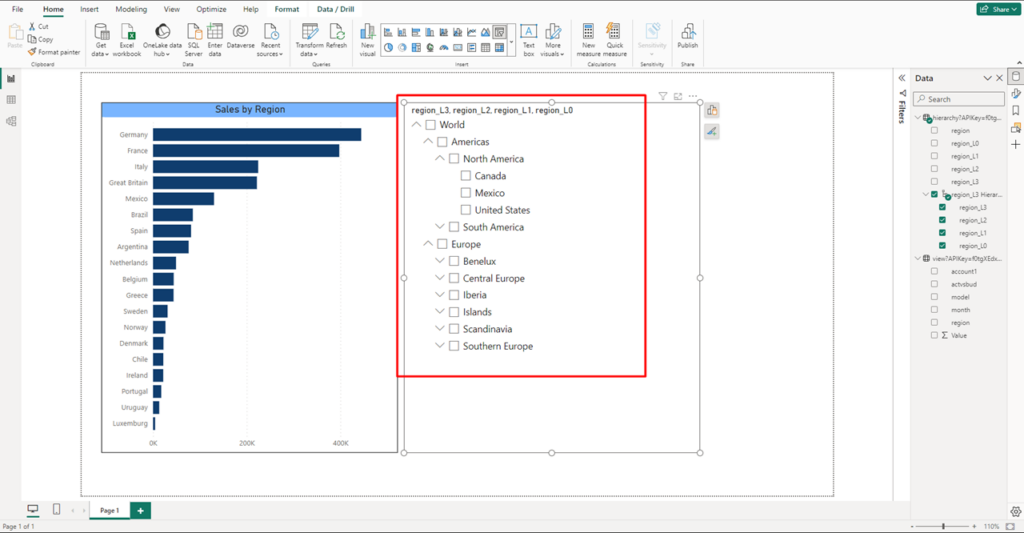Open the Format ribbon tab
This screenshot has width=1024, height=533.
click(287, 9)
